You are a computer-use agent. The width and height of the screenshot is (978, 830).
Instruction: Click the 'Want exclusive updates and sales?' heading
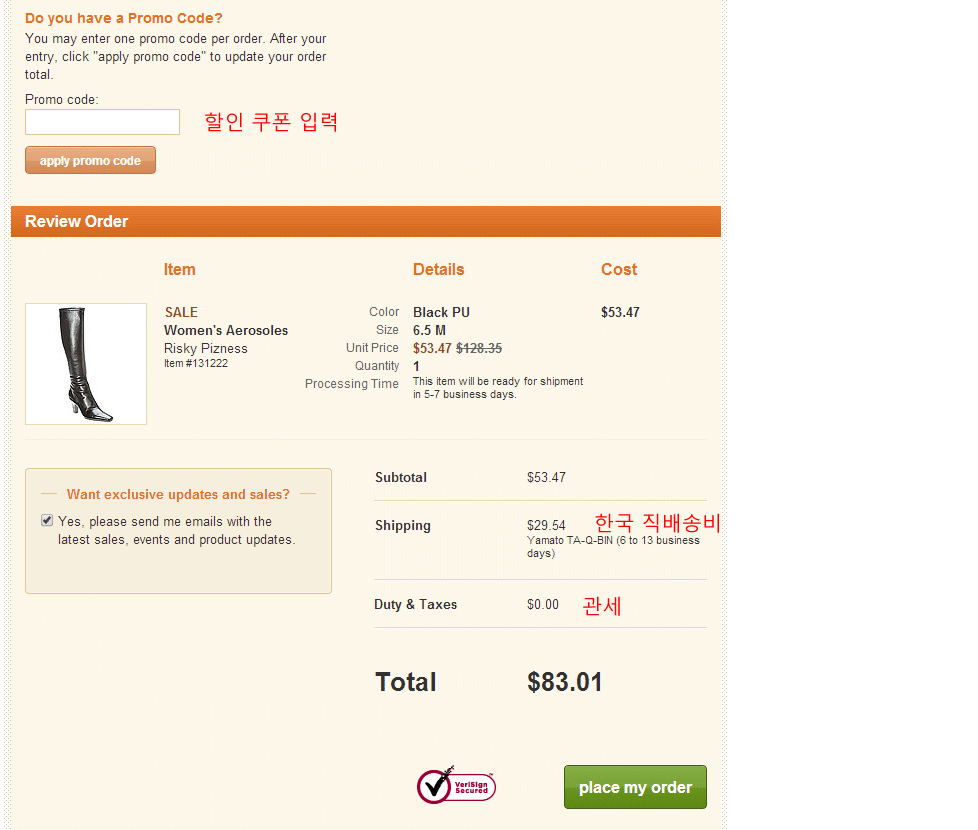[178, 495]
